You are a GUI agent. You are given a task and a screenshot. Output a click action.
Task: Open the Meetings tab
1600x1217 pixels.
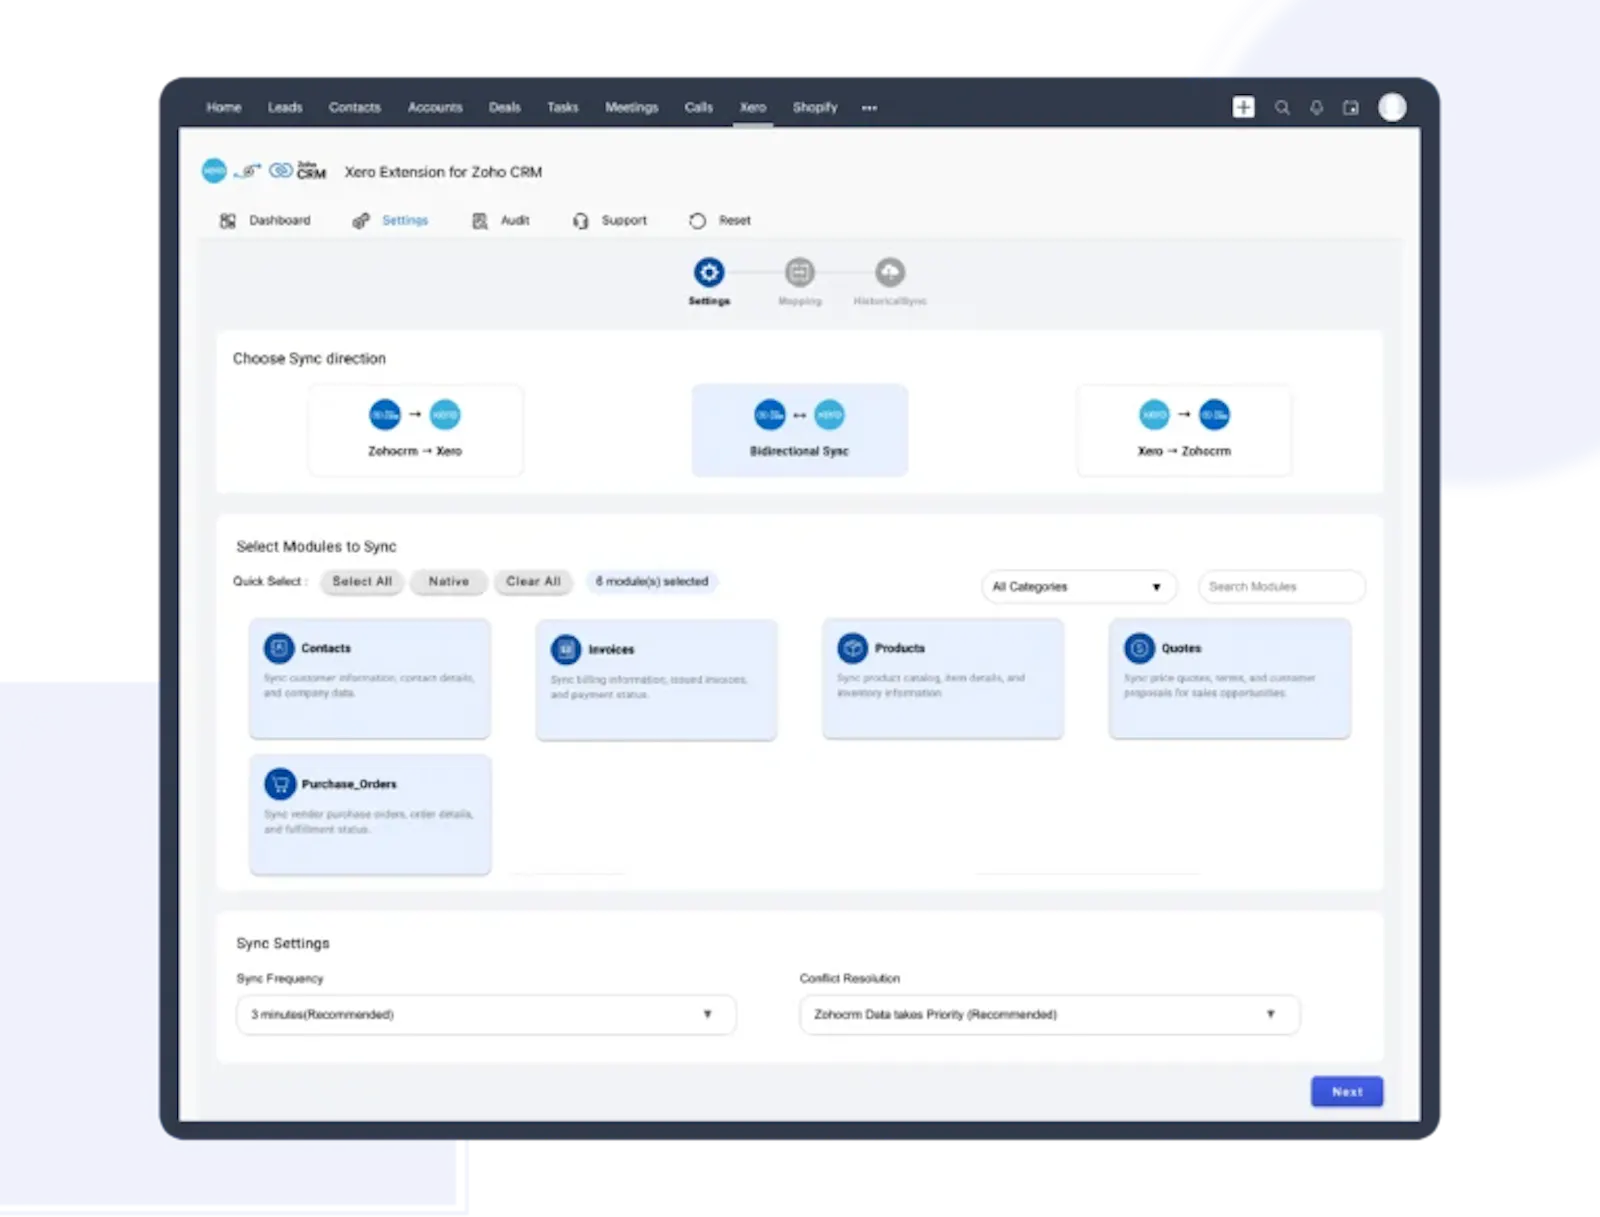click(632, 107)
